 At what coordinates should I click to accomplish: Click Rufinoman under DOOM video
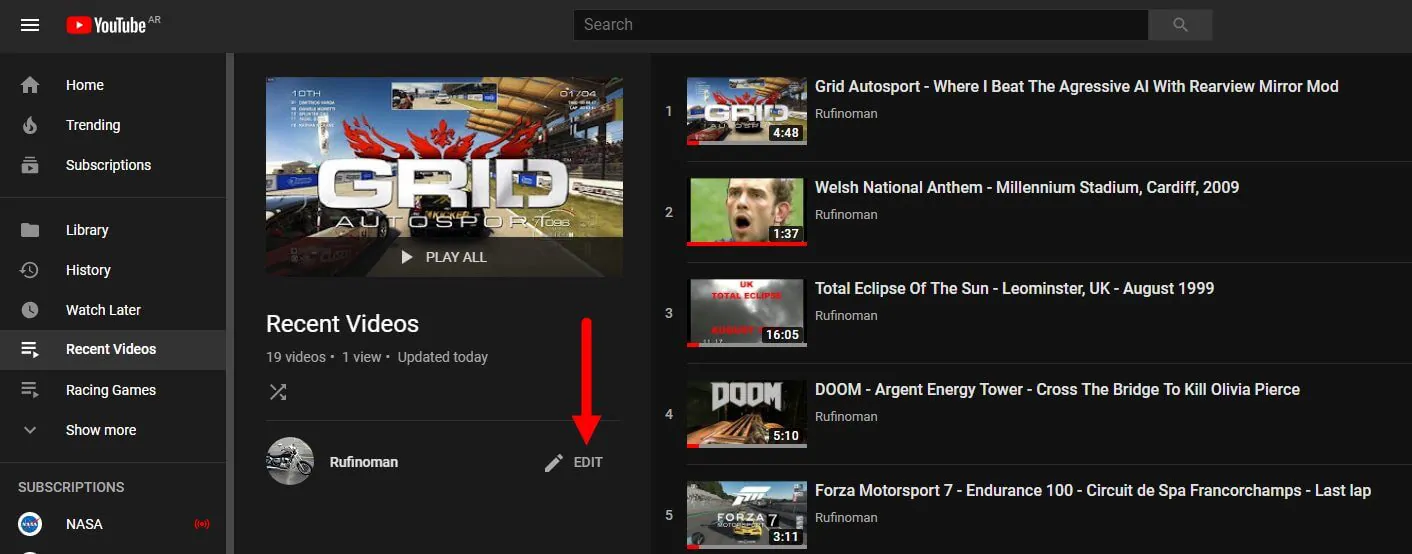[846, 417]
